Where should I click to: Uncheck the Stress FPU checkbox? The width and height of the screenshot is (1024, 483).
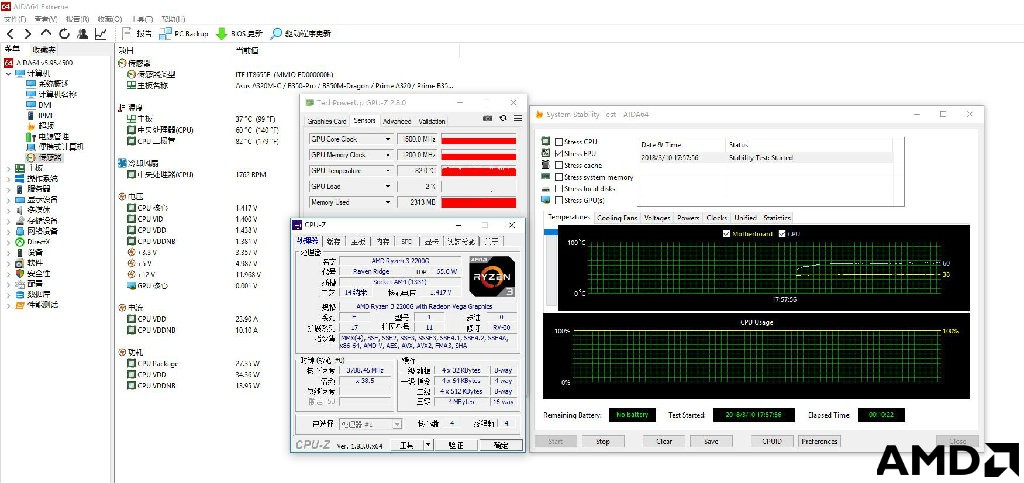(559, 153)
